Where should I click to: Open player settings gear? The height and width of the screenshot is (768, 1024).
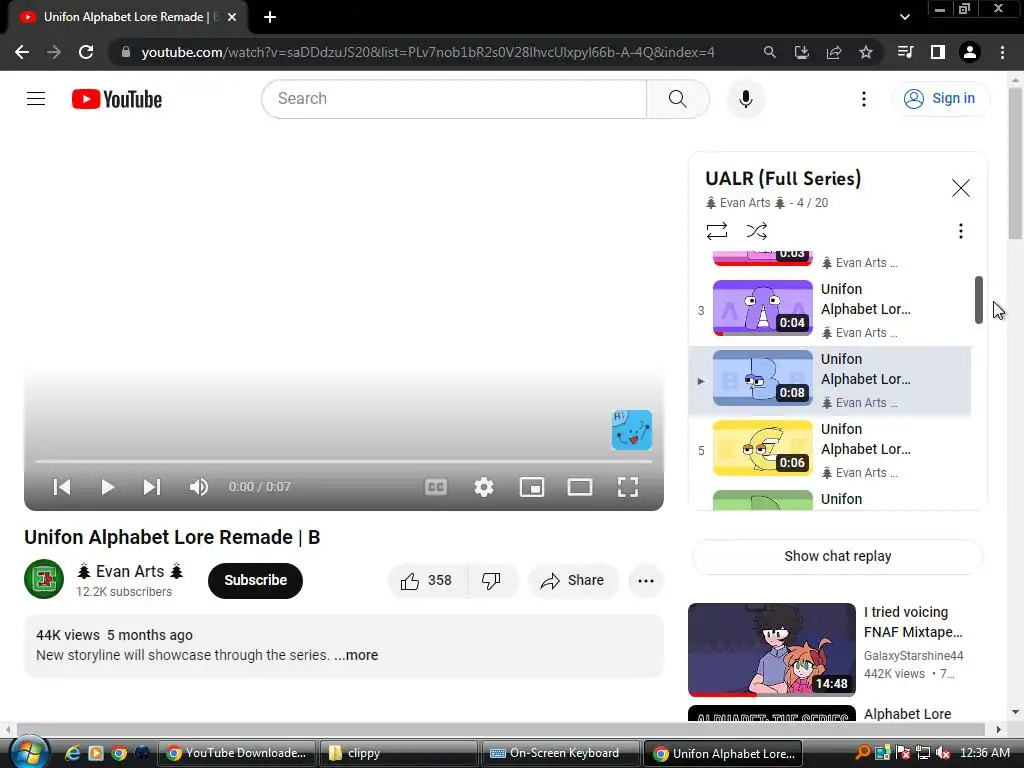click(484, 487)
